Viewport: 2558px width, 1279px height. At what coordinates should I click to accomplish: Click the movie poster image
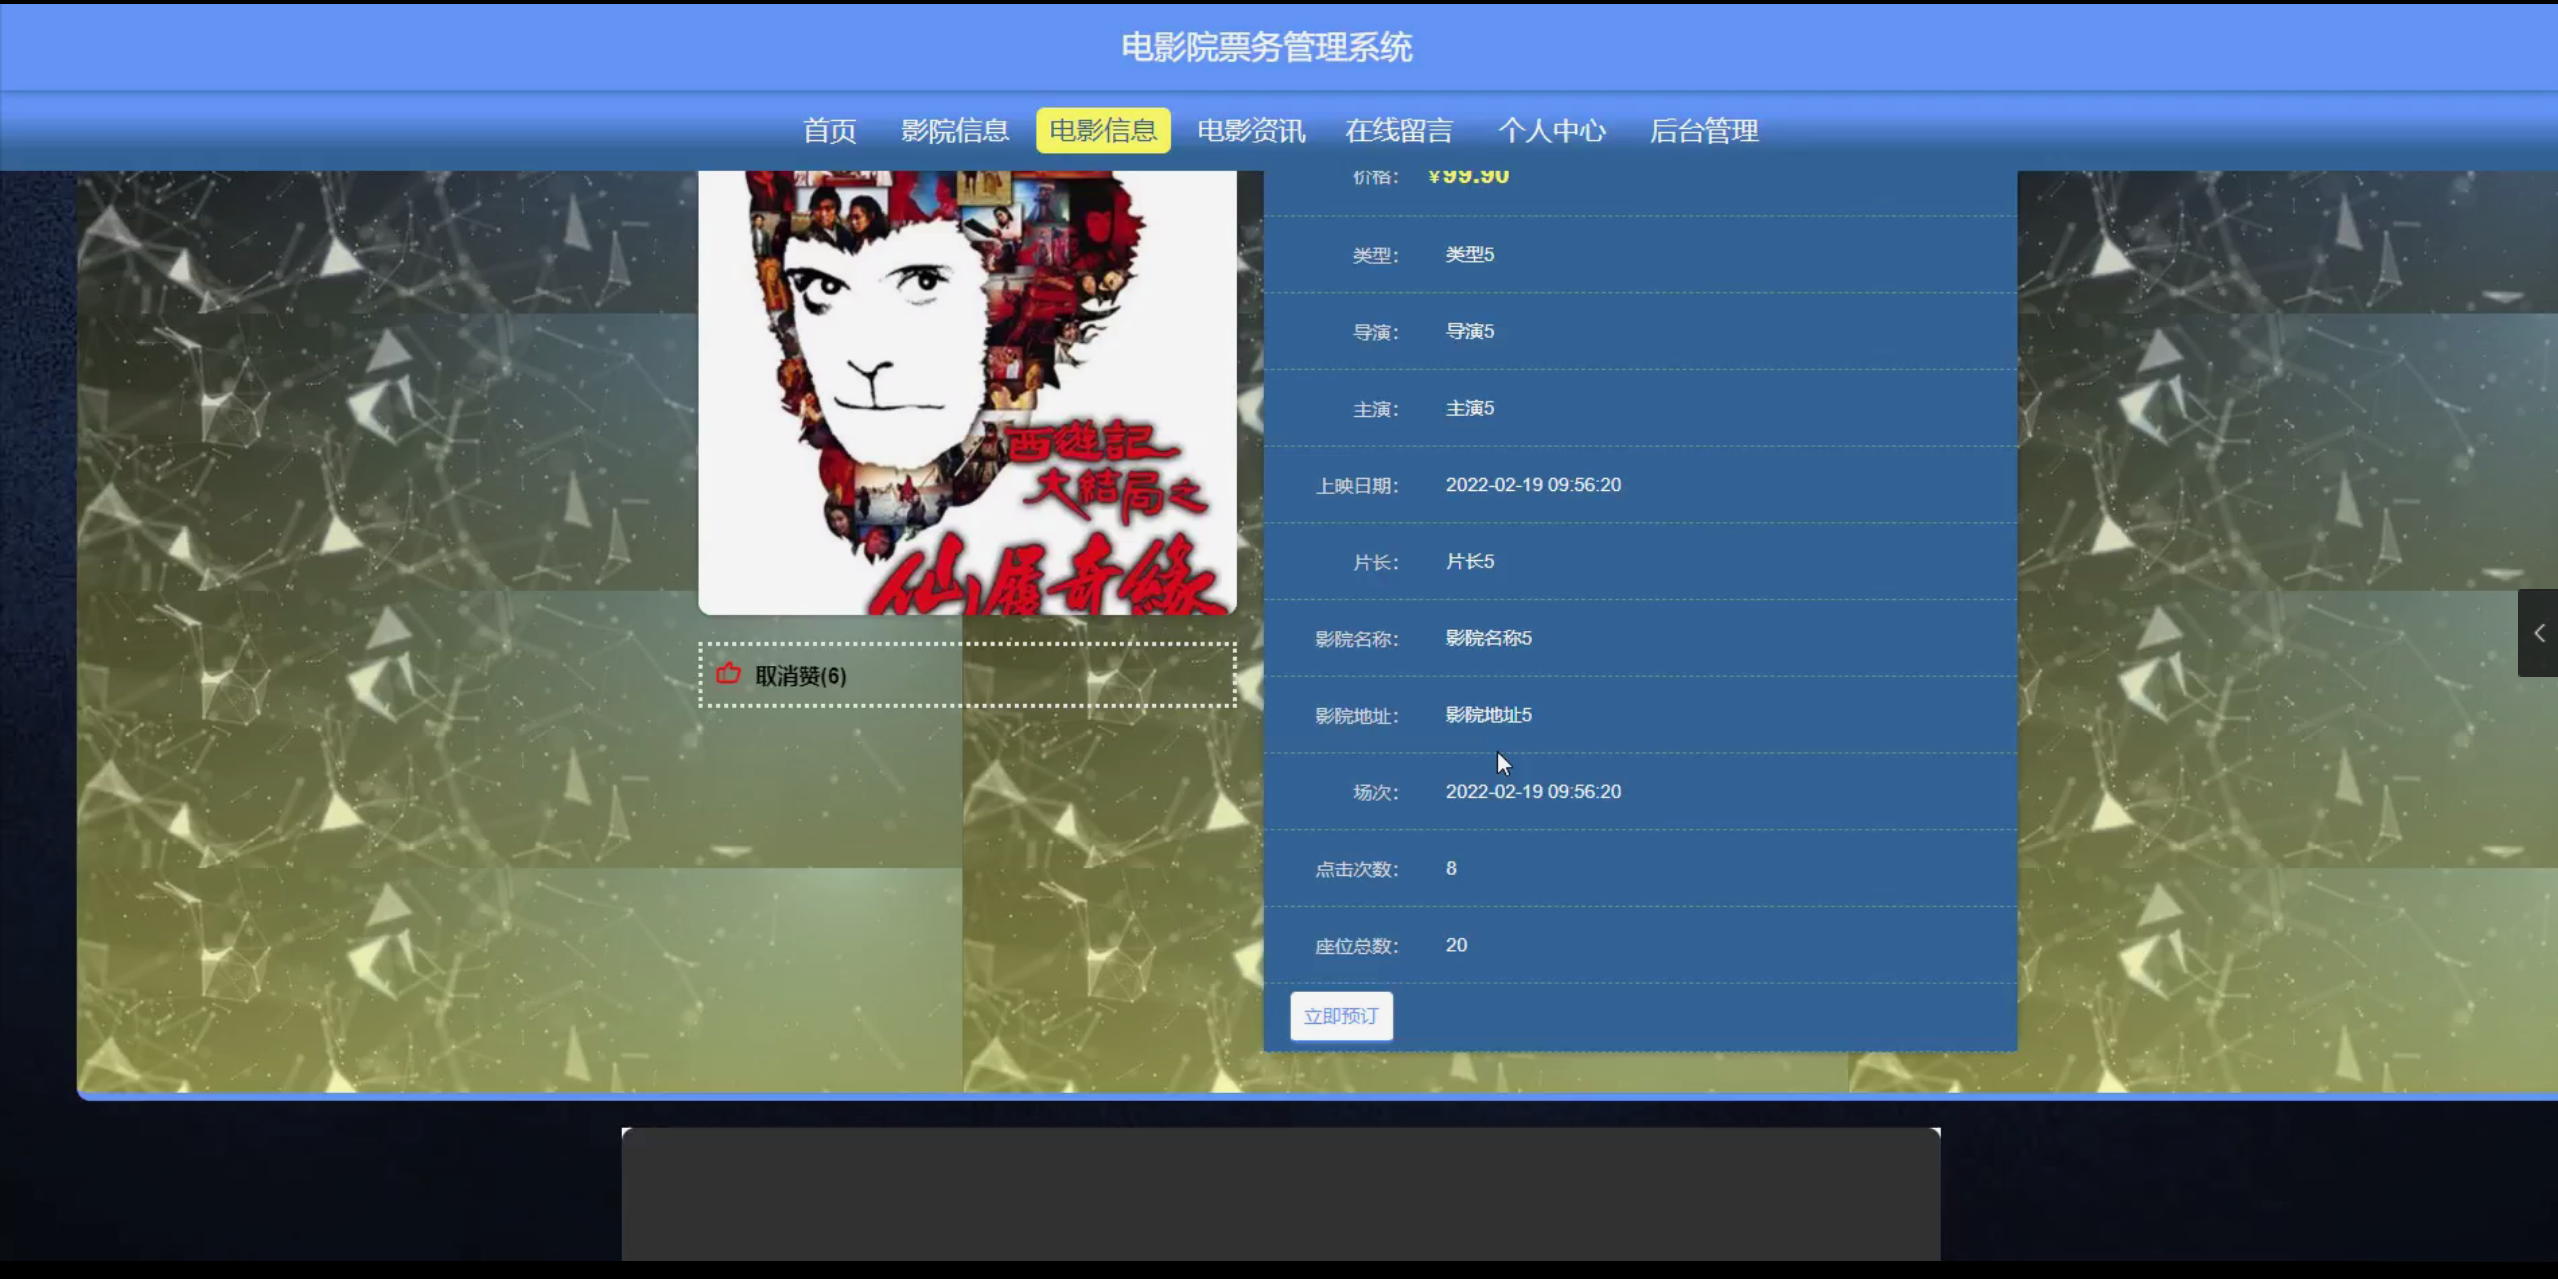966,392
